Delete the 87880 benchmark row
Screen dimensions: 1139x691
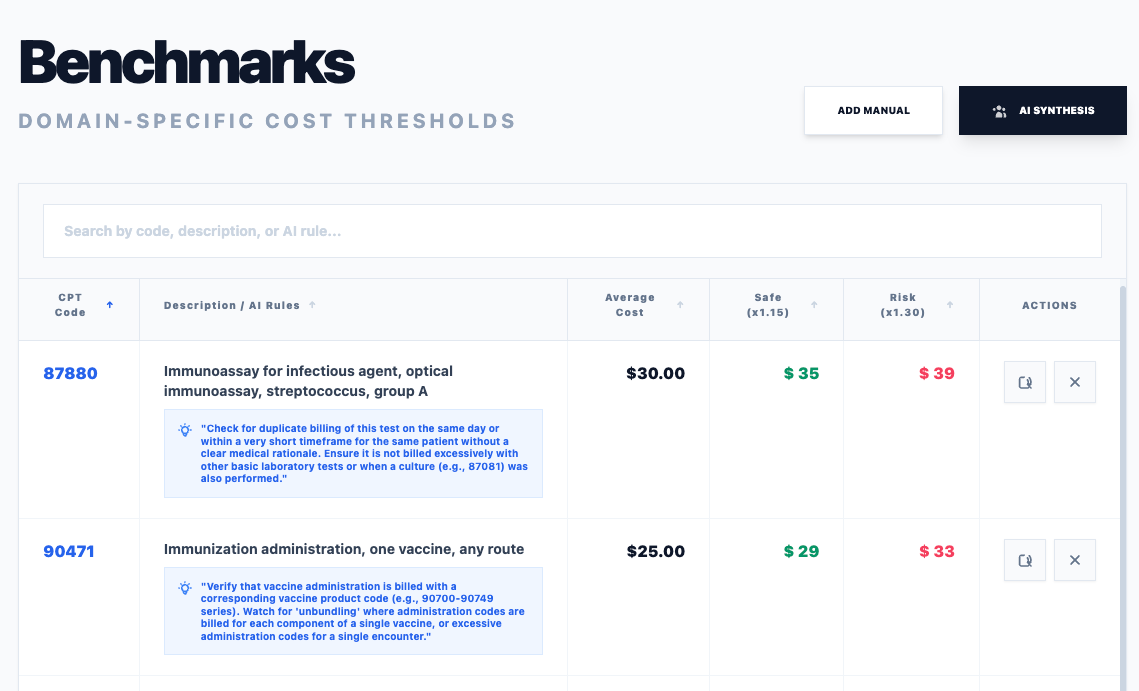tap(1075, 382)
